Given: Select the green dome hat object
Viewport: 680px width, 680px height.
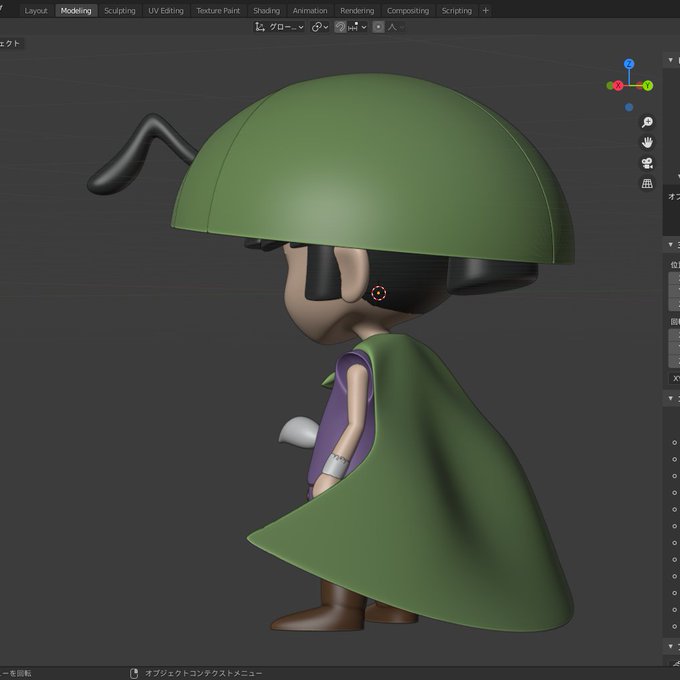Looking at the screenshot, I should [373, 169].
